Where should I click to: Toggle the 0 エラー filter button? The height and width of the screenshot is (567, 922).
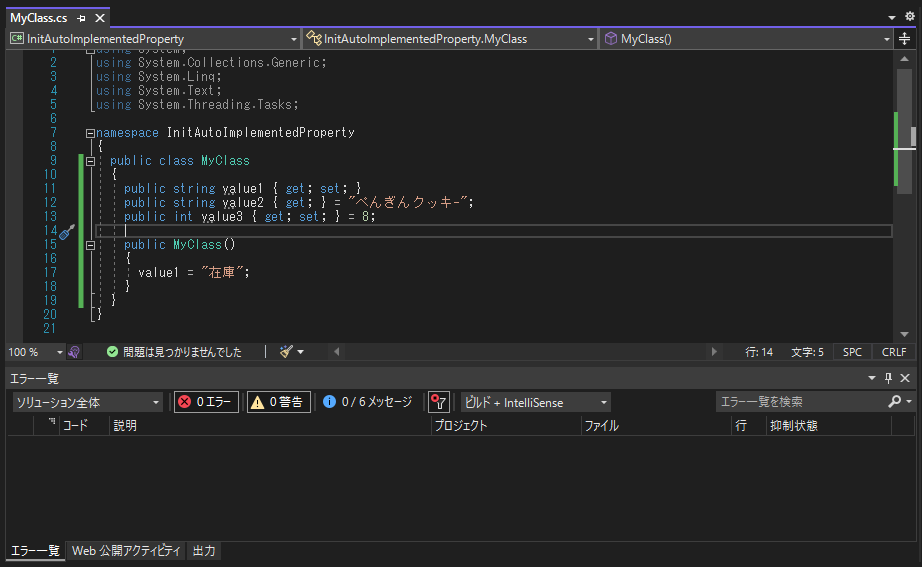tap(206, 402)
